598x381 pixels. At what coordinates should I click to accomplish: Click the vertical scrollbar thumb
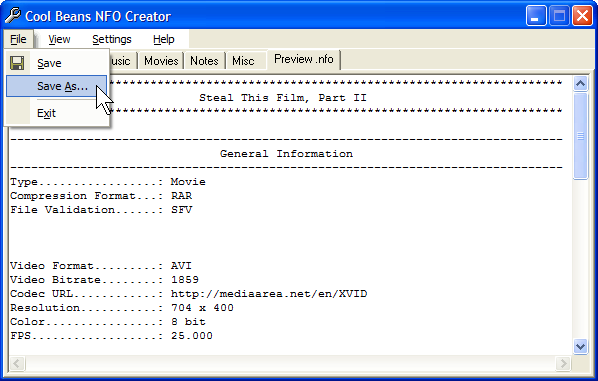(580, 136)
